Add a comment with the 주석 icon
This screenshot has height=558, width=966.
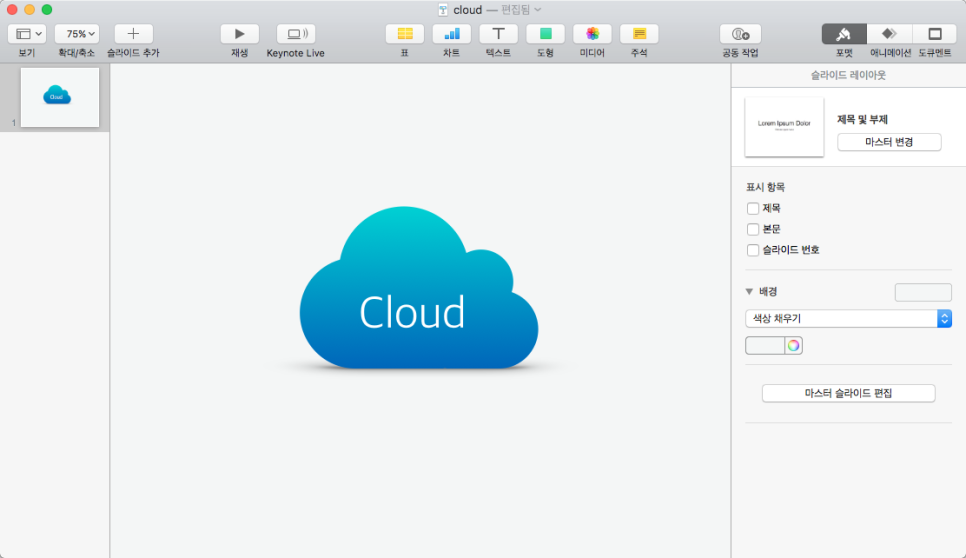(x=639, y=34)
